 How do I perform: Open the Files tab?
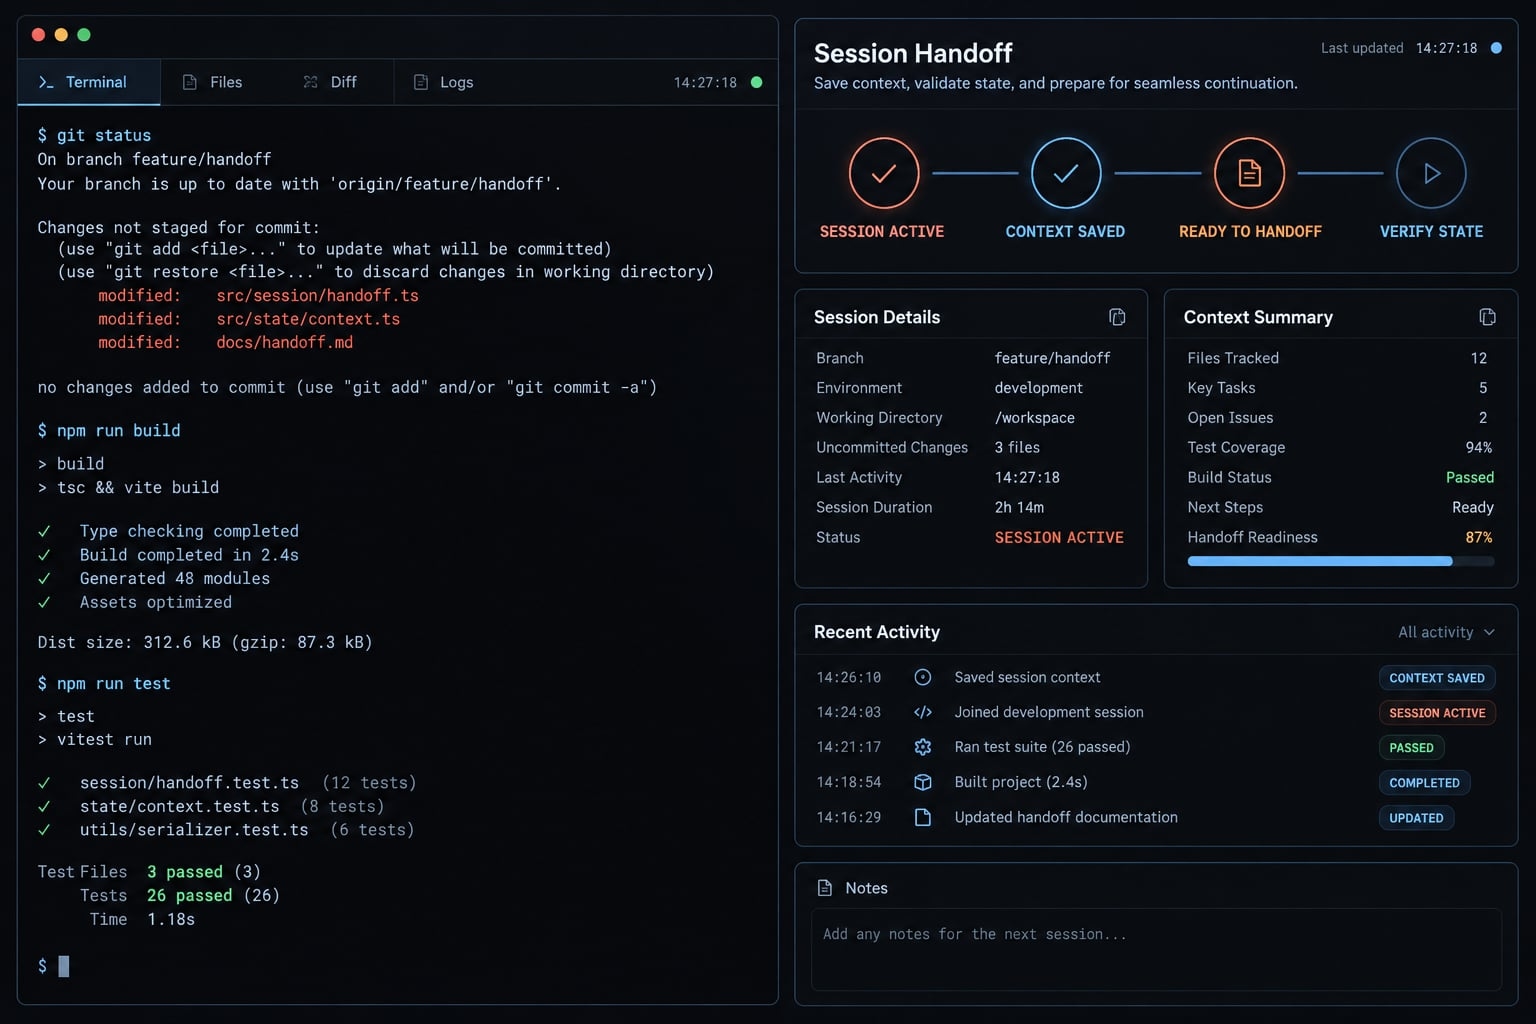[212, 82]
